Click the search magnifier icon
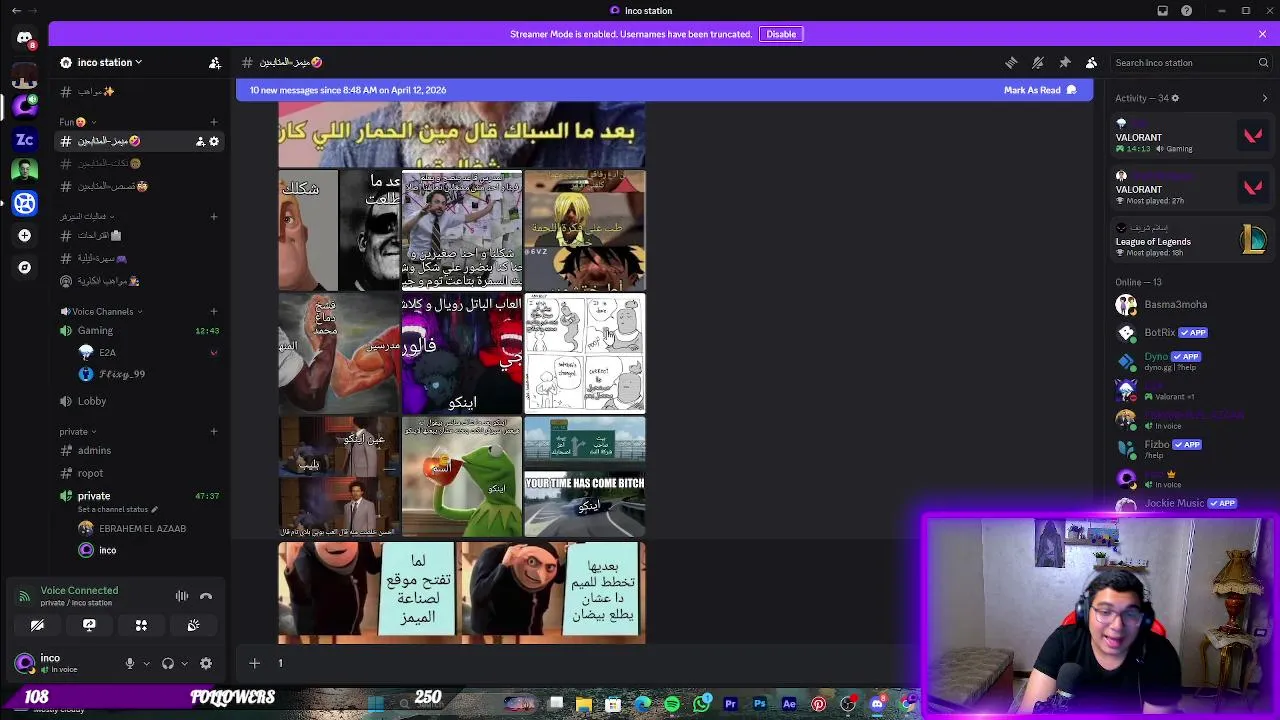1280x720 pixels. 1263,62
